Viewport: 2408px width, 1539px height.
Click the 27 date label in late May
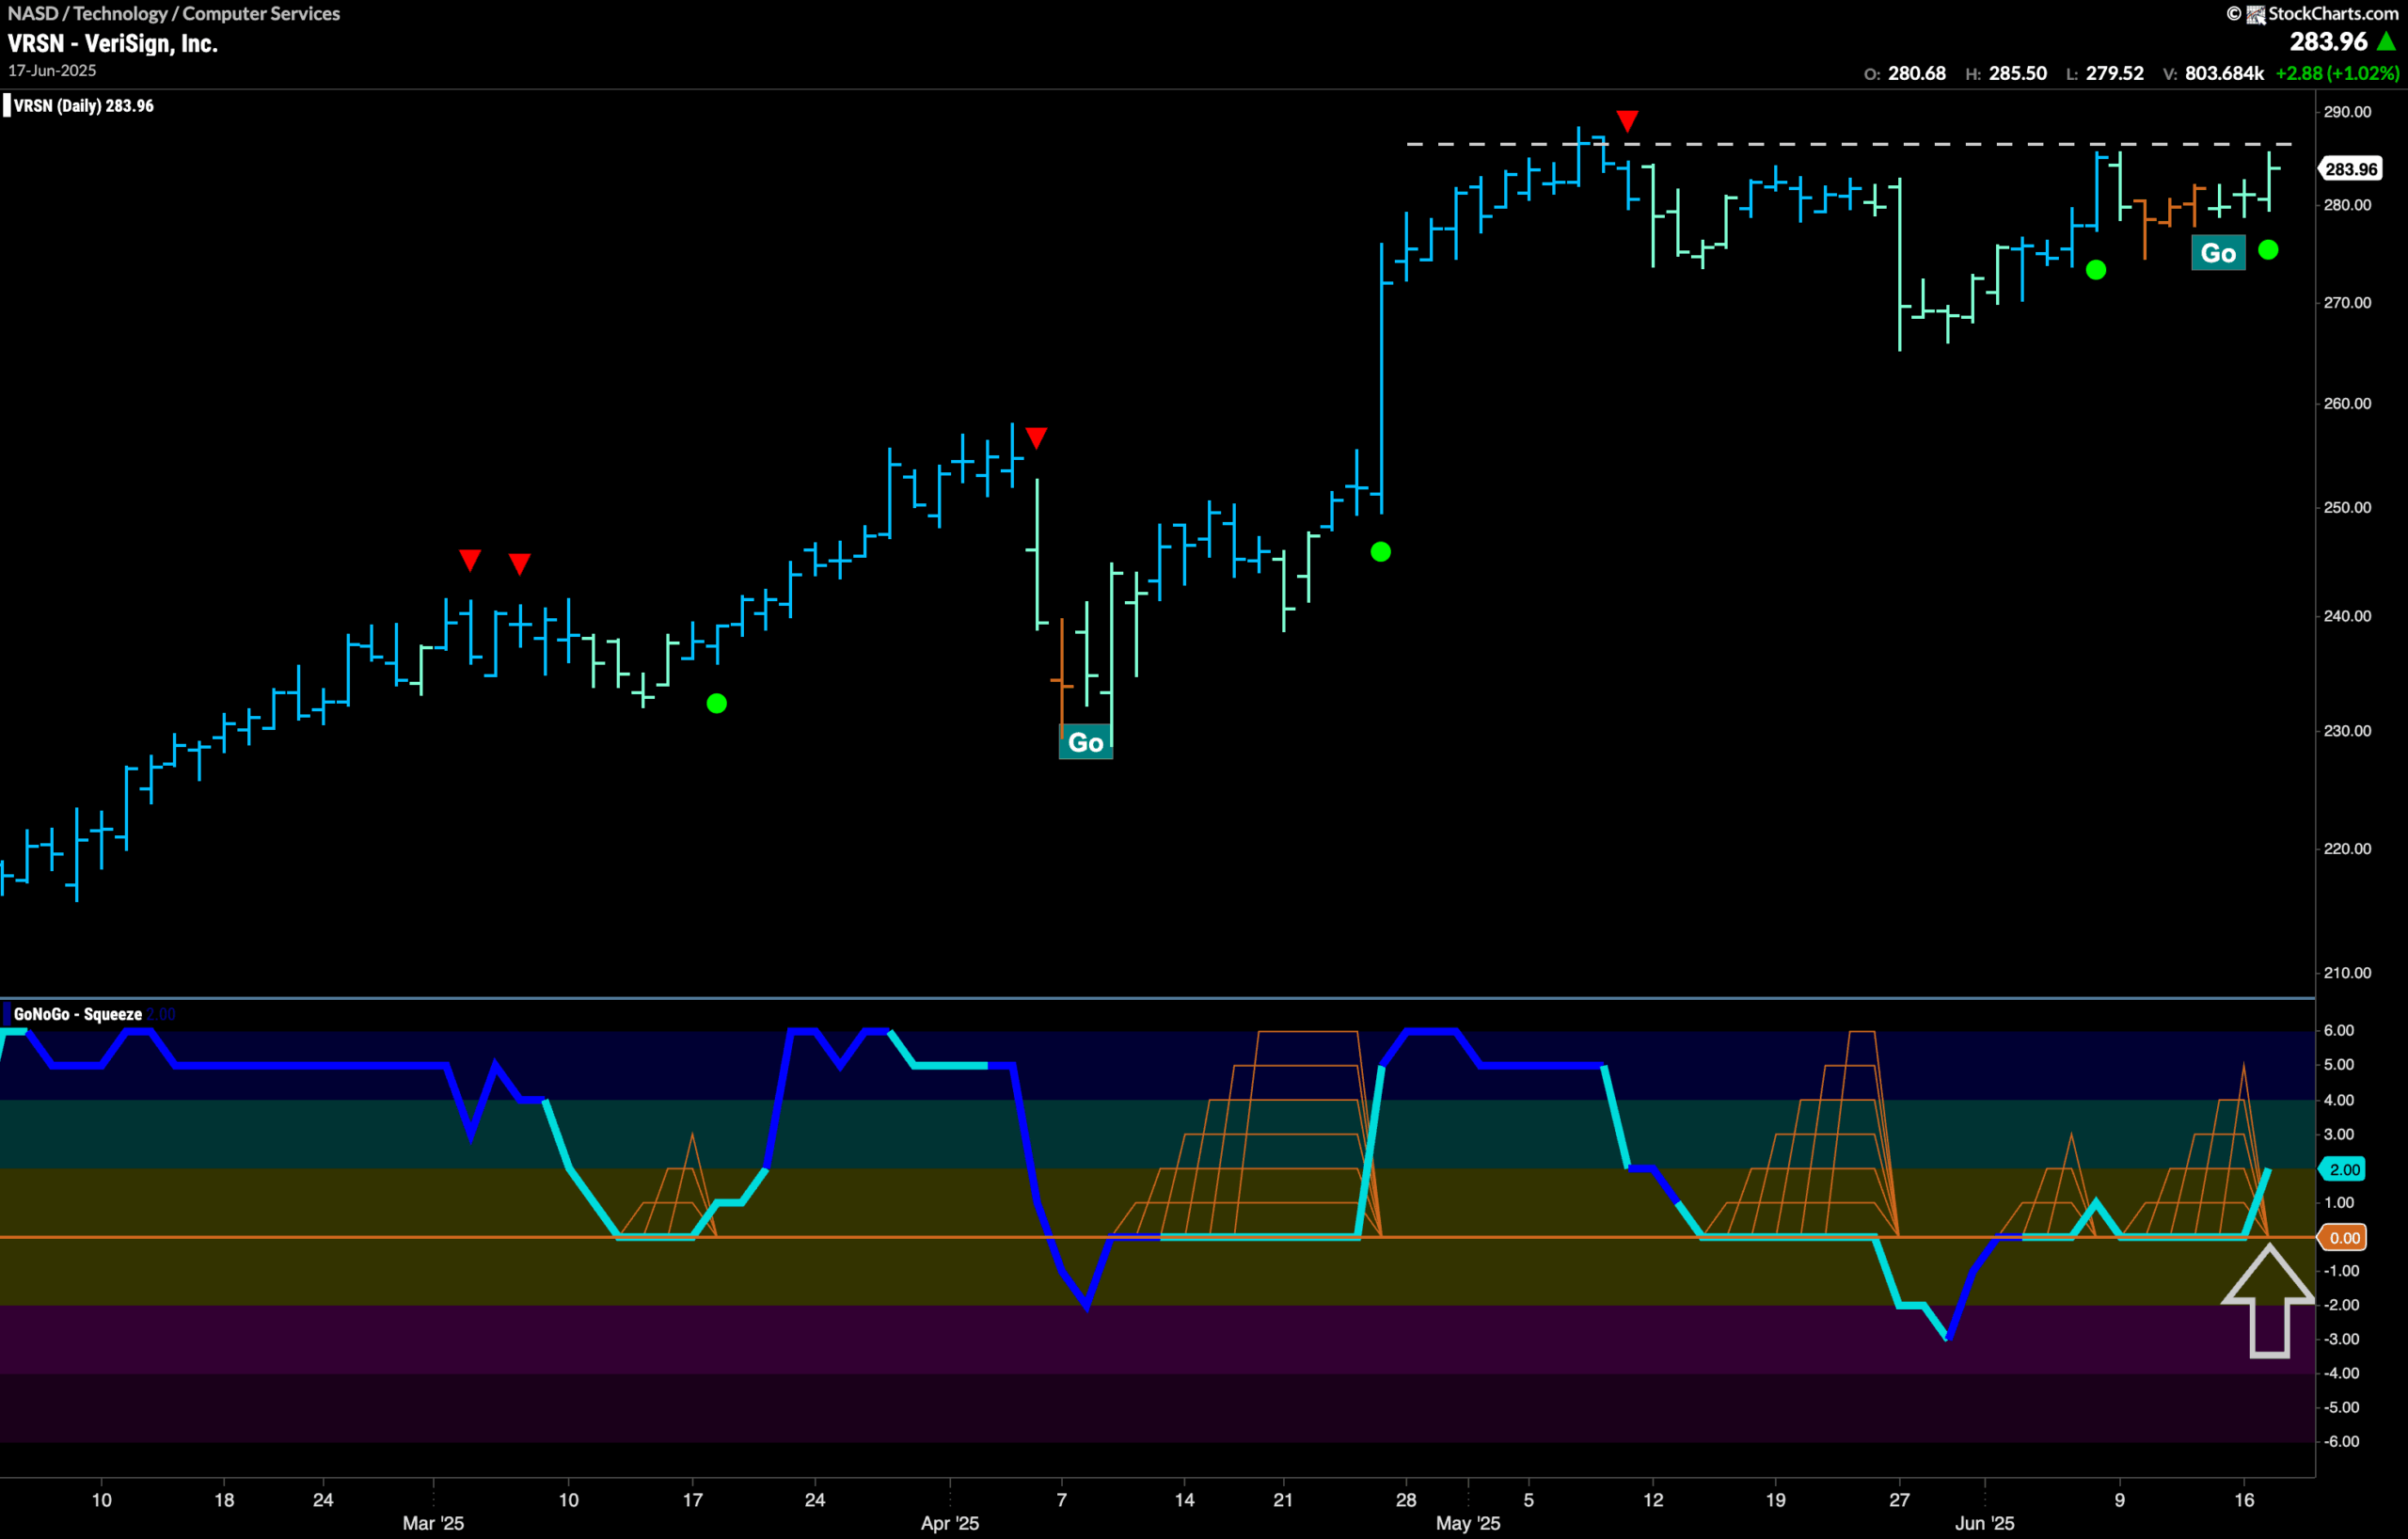1899,1500
